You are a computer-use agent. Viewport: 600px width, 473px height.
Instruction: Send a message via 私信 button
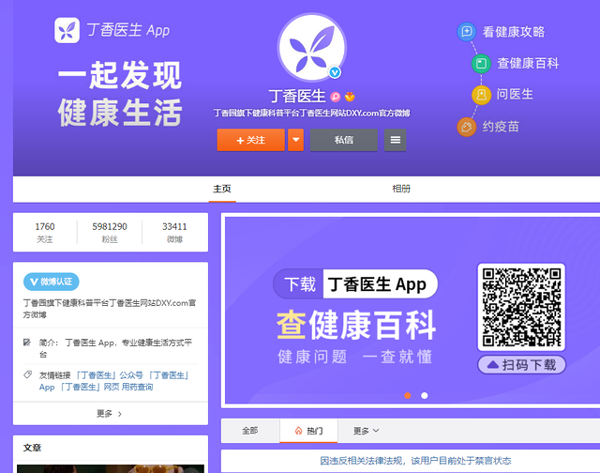click(x=344, y=140)
